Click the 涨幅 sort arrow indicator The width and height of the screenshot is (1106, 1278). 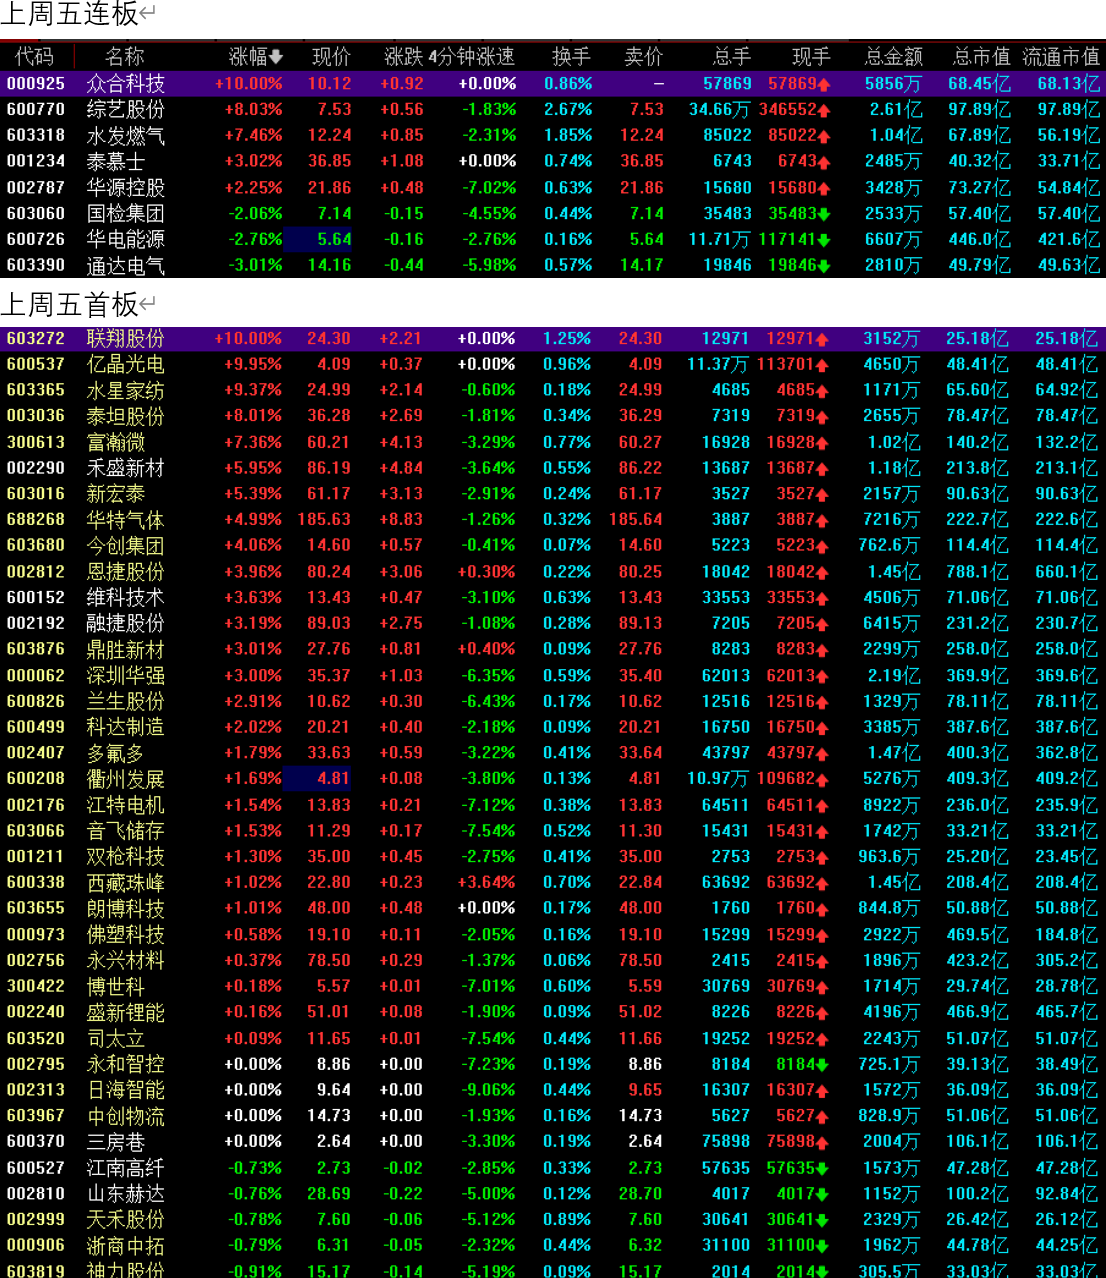pos(276,57)
